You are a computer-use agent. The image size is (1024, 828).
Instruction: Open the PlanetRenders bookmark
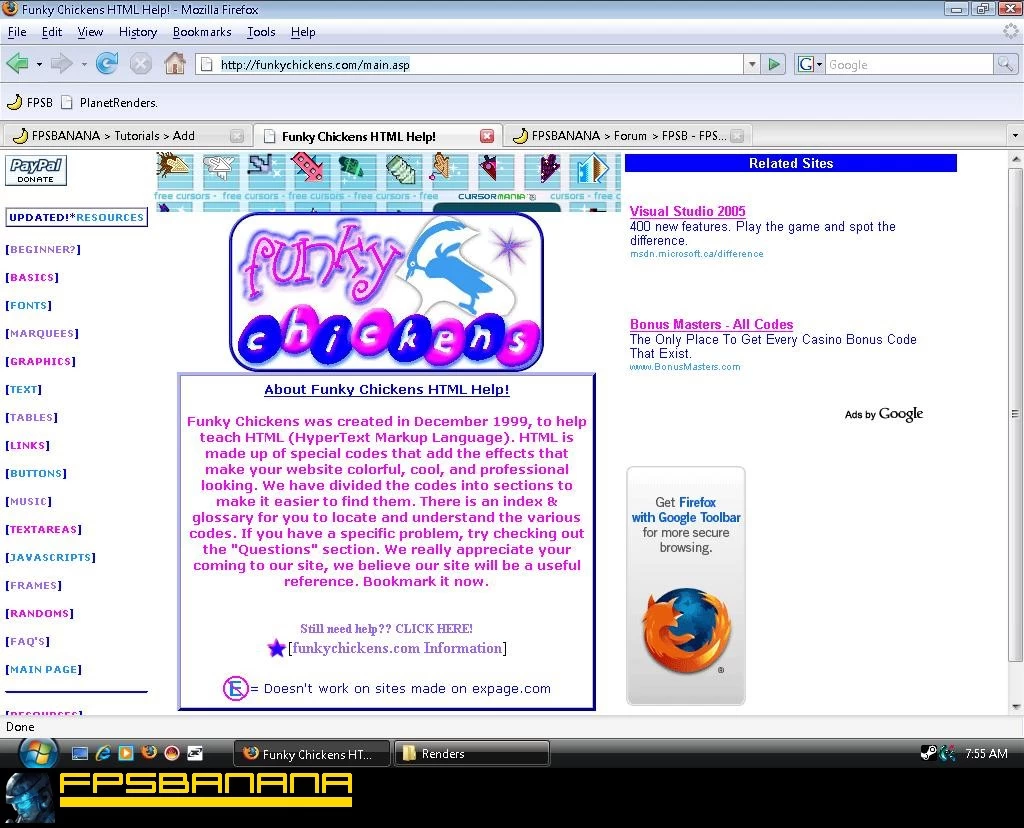(109, 103)
